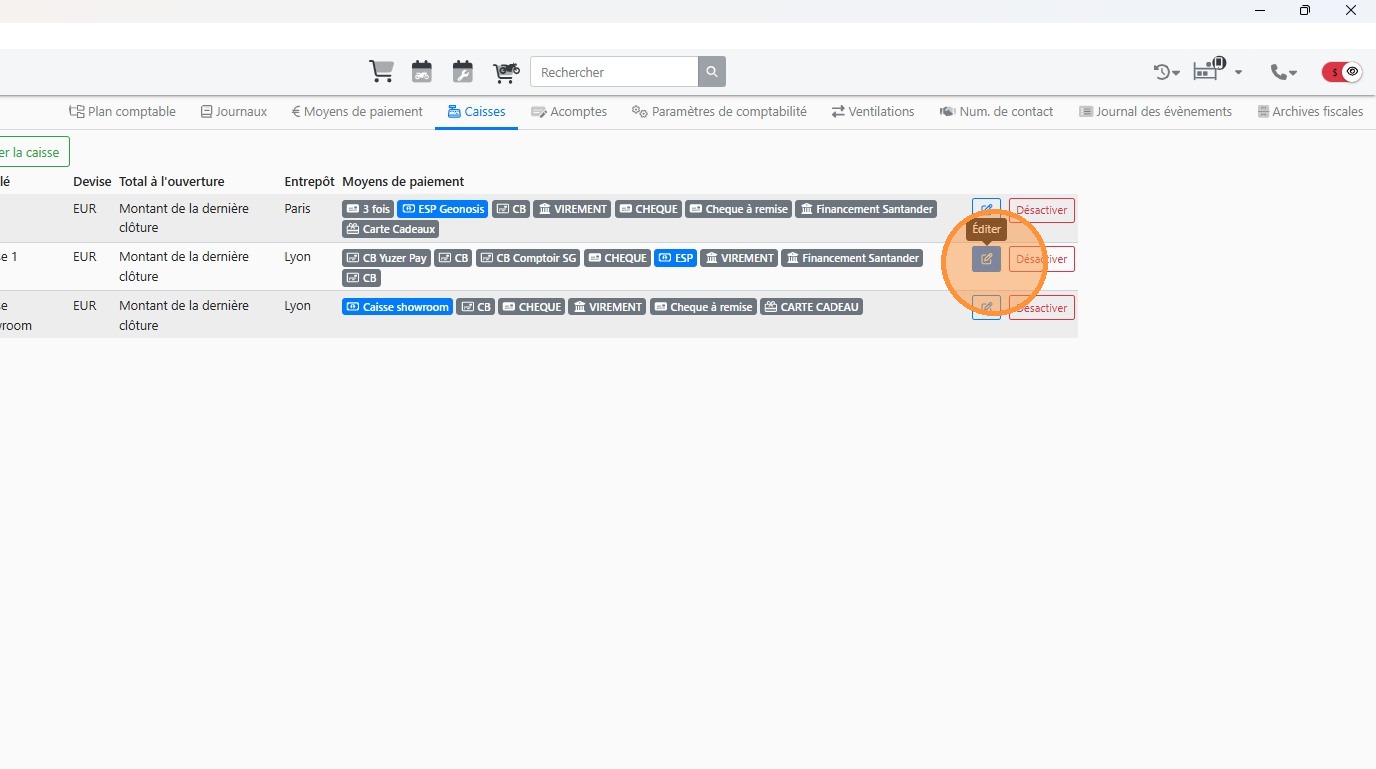Click the Total à l'ouverture column header
Screen dimensions: 1376x769
[172, 182]
